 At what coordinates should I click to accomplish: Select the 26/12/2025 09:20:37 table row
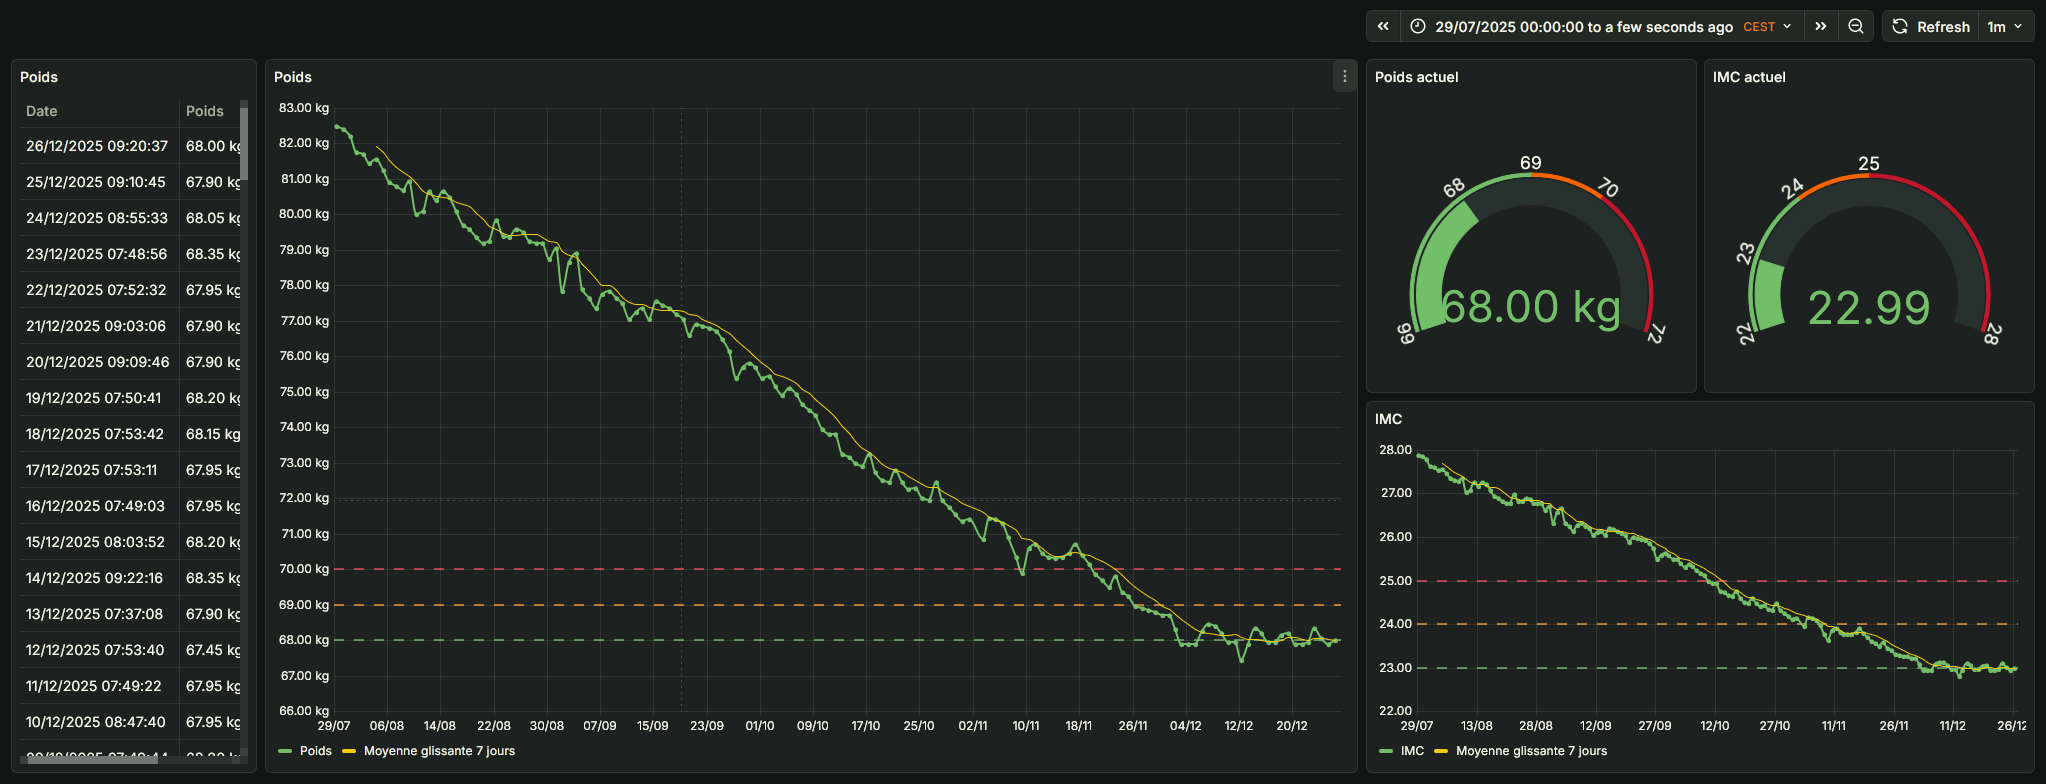pyautogui.click(x=97, y=146)
